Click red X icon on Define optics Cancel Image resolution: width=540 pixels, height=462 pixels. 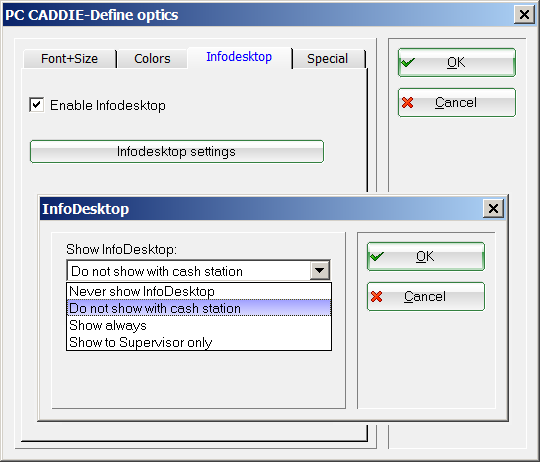coord(407,103)
